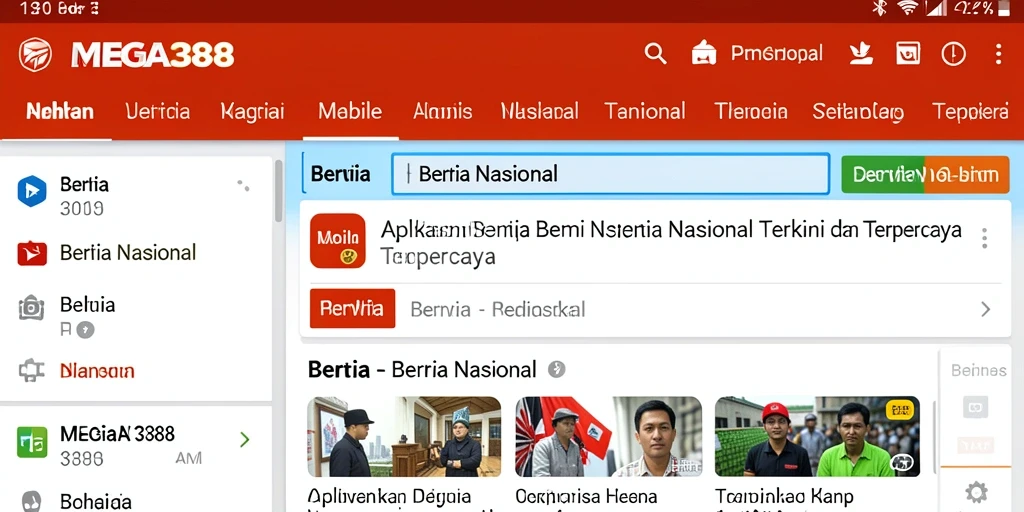Image resolution: width=1024 pixels, height=512 pixels.
Task: Open third news thumbnail with green shirt man
Action: [x=817, y=436]
